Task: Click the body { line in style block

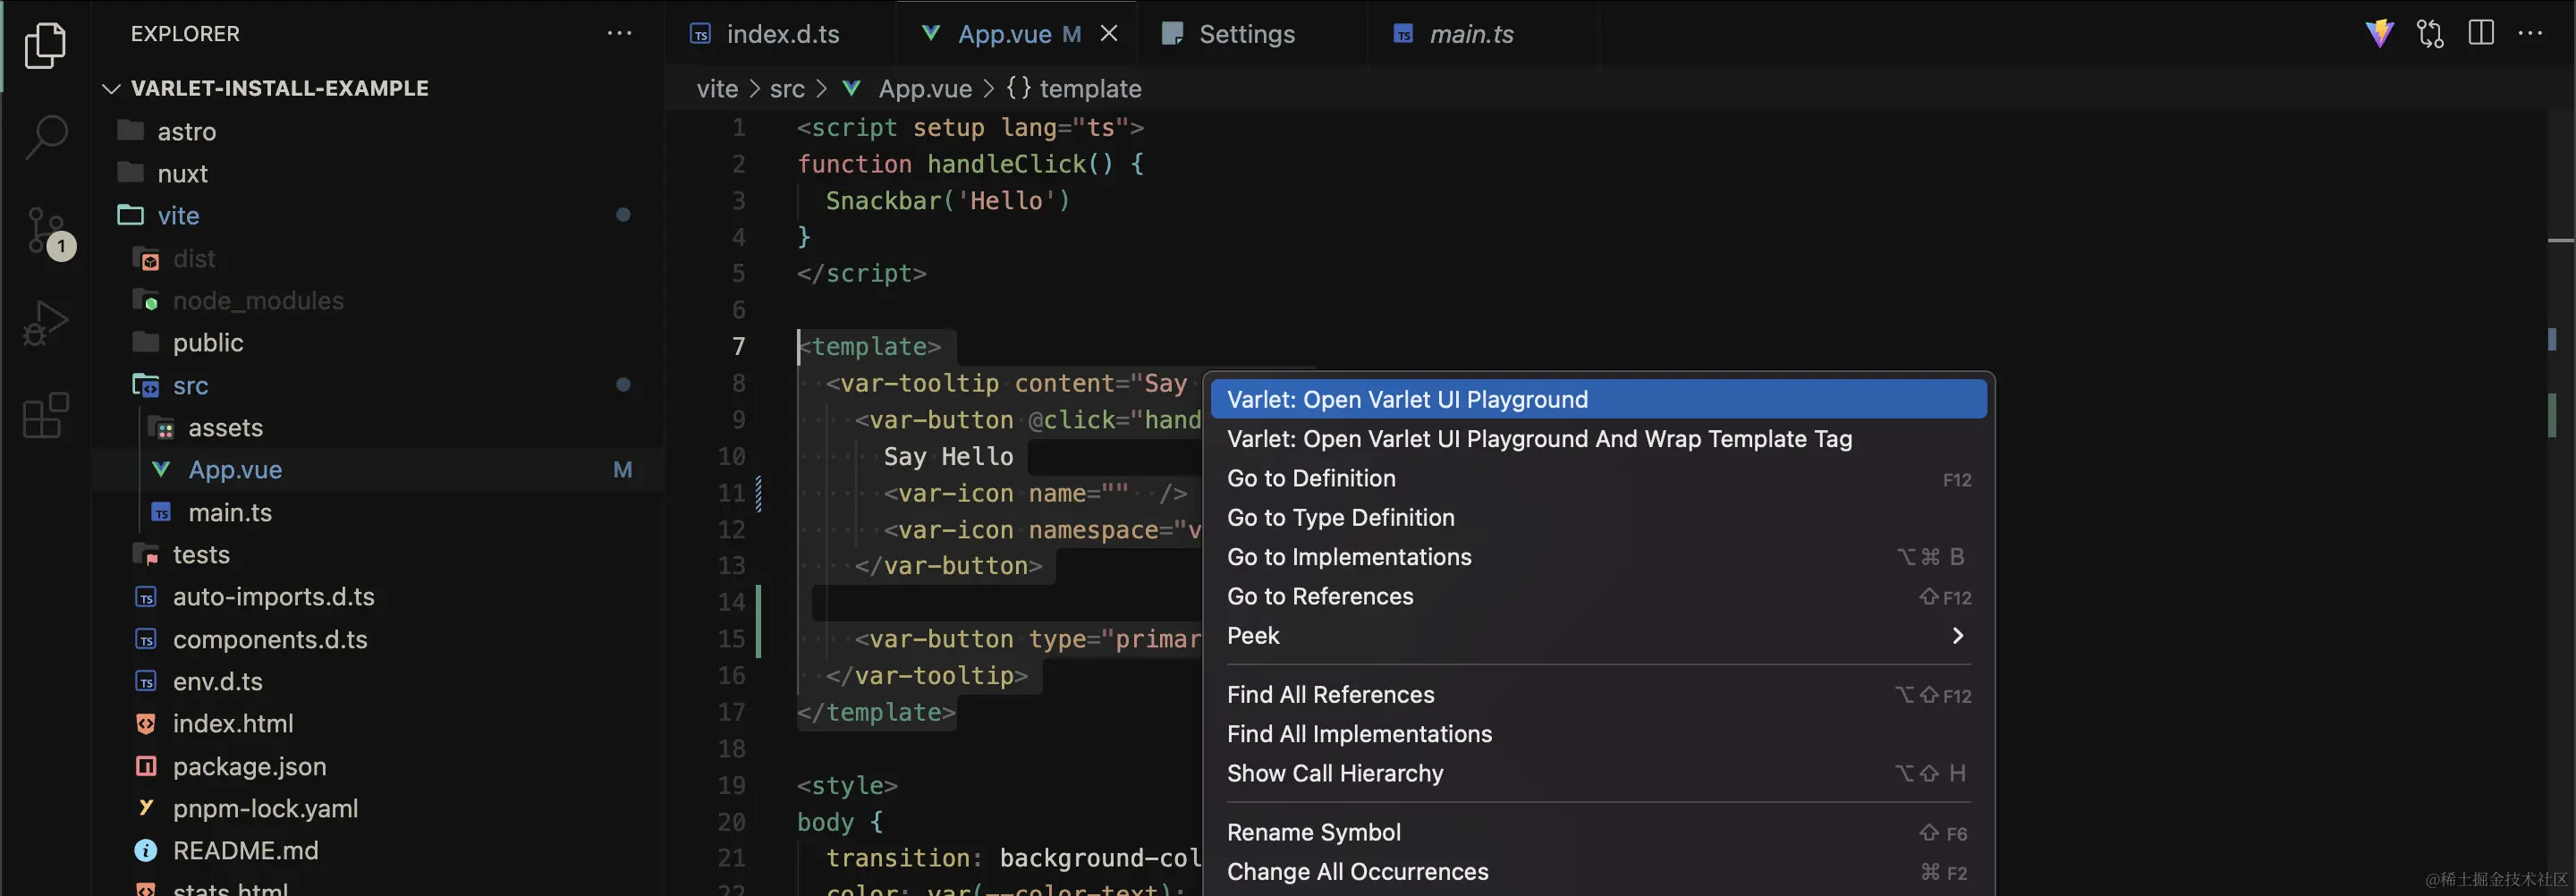Action: point(840,822)
